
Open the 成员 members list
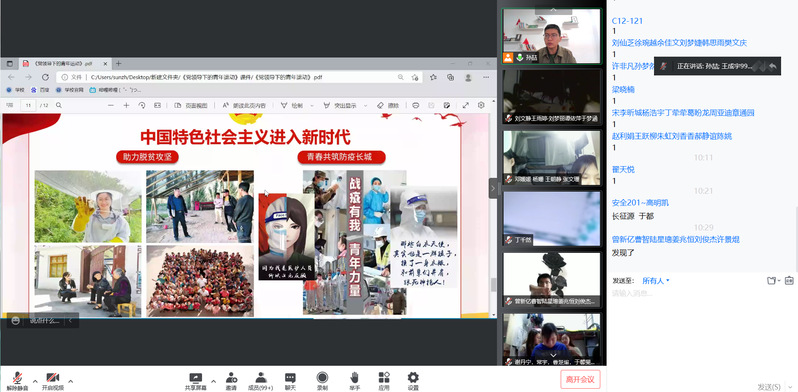[x=261, y=381]
